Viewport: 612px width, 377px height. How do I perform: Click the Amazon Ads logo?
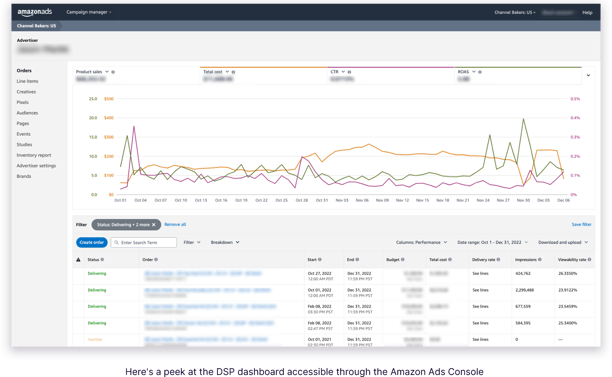tap(34, 12)
